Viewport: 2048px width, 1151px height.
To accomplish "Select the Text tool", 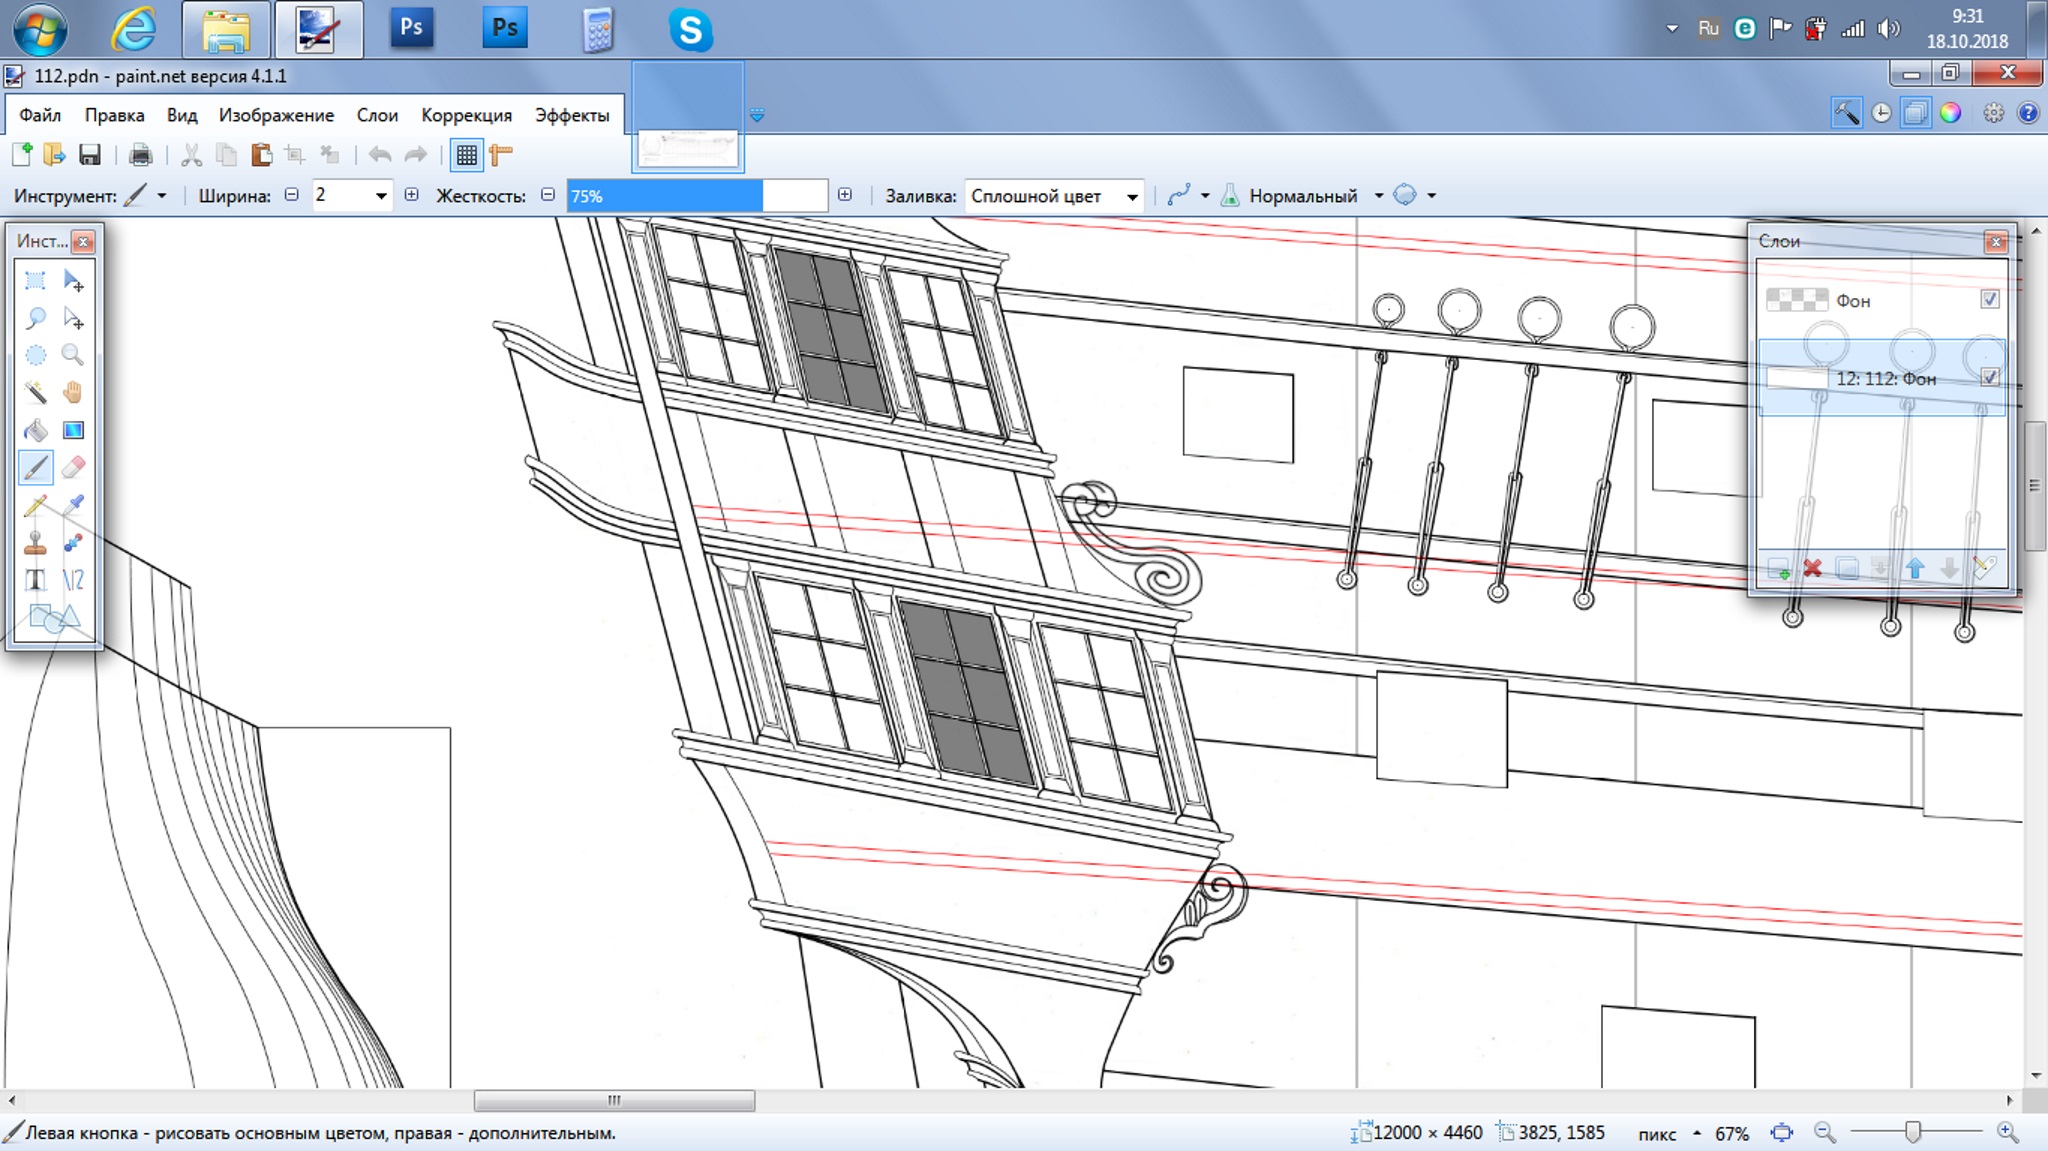I will tap(35, 579).
